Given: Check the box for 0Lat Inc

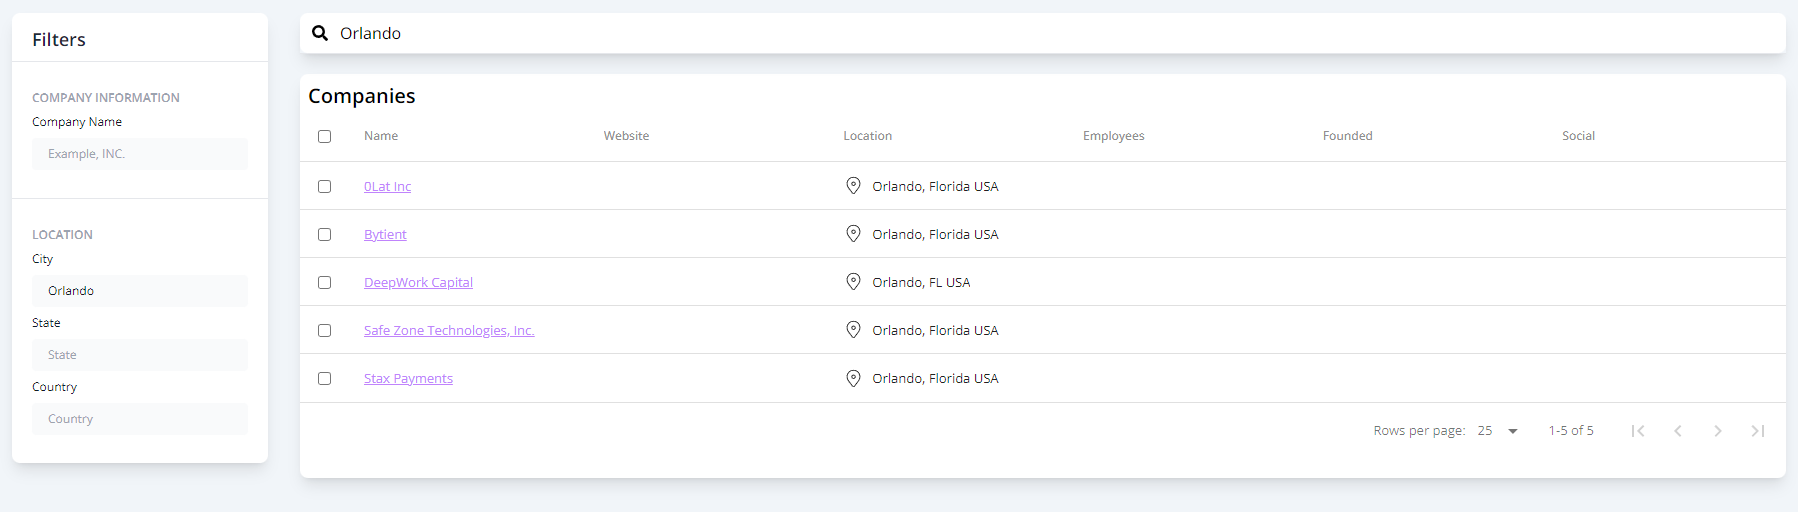Looking at the screenshot, I should pyautogui.click(x=324, y=186).
